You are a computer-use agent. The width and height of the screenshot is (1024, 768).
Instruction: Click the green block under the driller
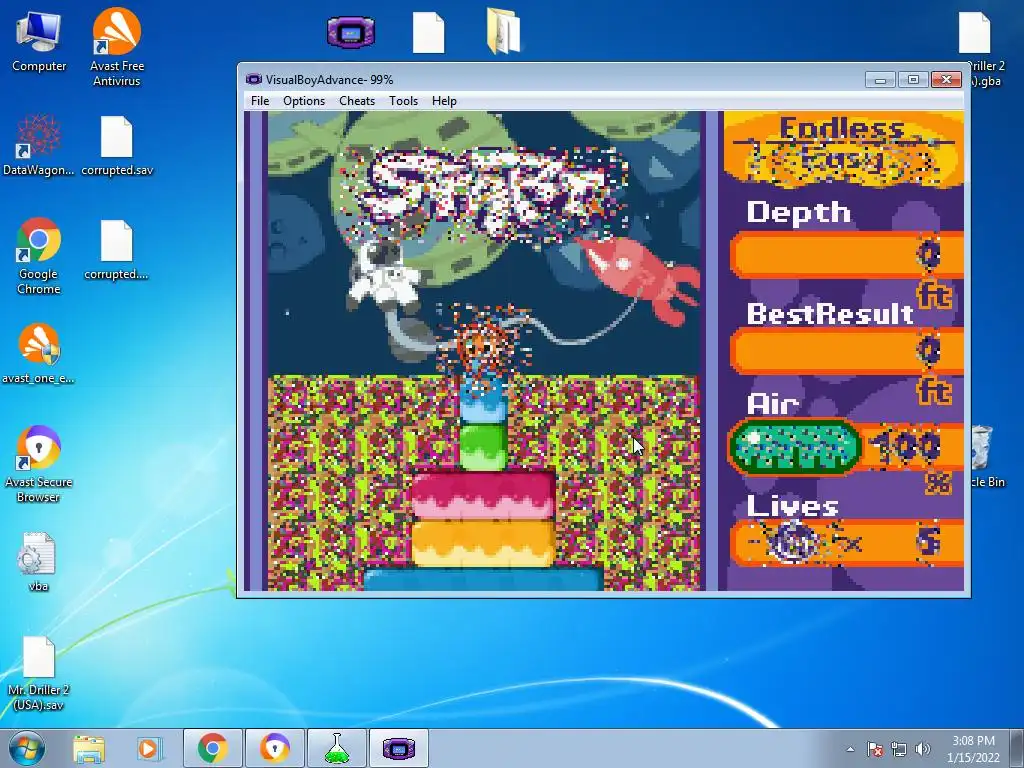coord(483,446)
